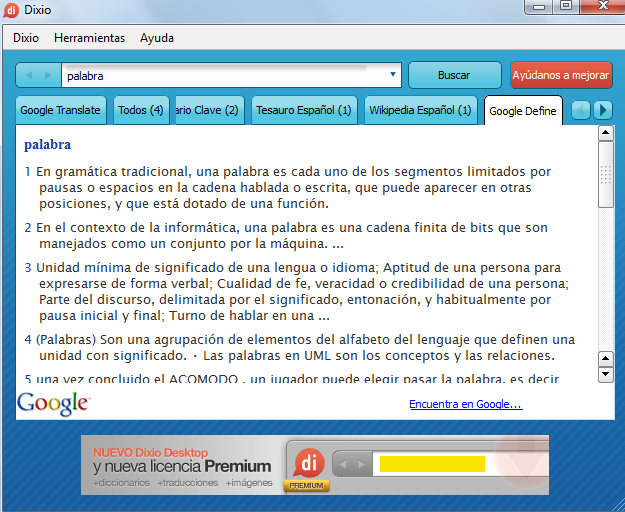Click the Buscar button
625x512 pixels.
(454, 75)
